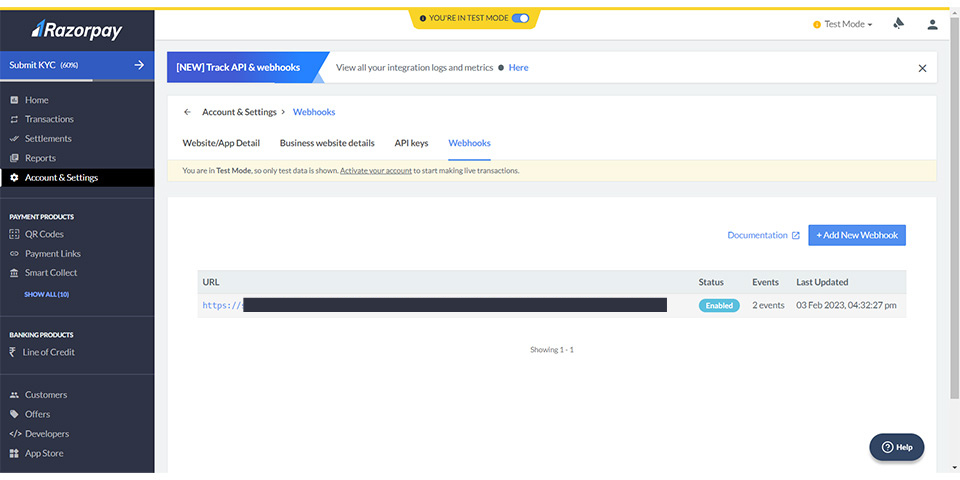Switch to Business website details tab

(x=327, y=143)
